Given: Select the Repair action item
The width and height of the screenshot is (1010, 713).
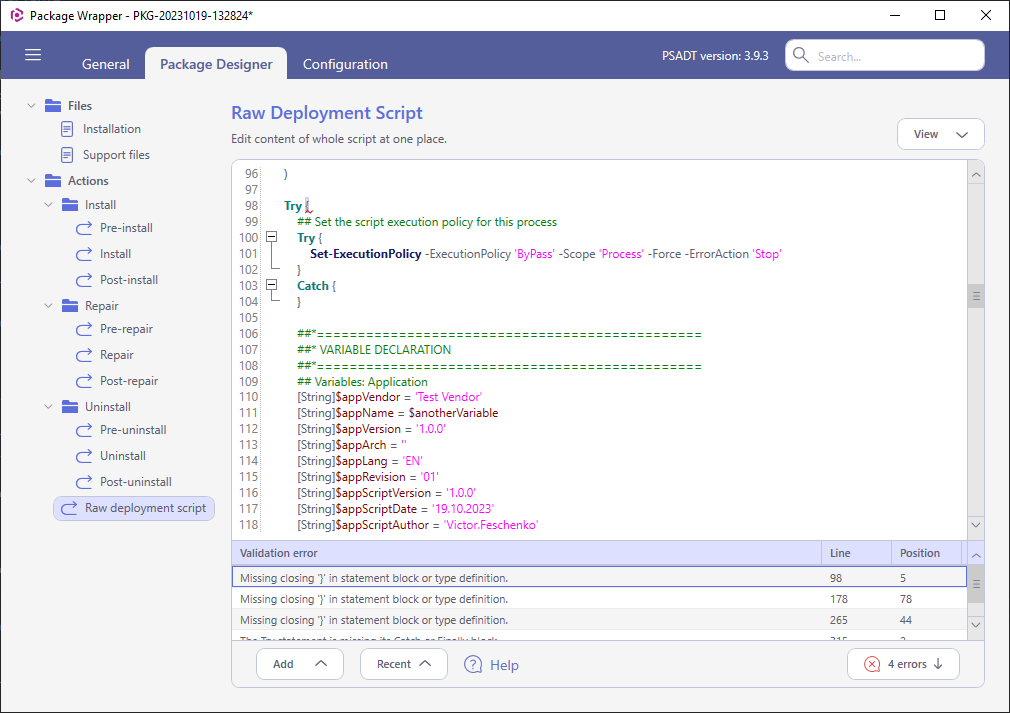Looking at the screenshot, I should pos(117,356).
